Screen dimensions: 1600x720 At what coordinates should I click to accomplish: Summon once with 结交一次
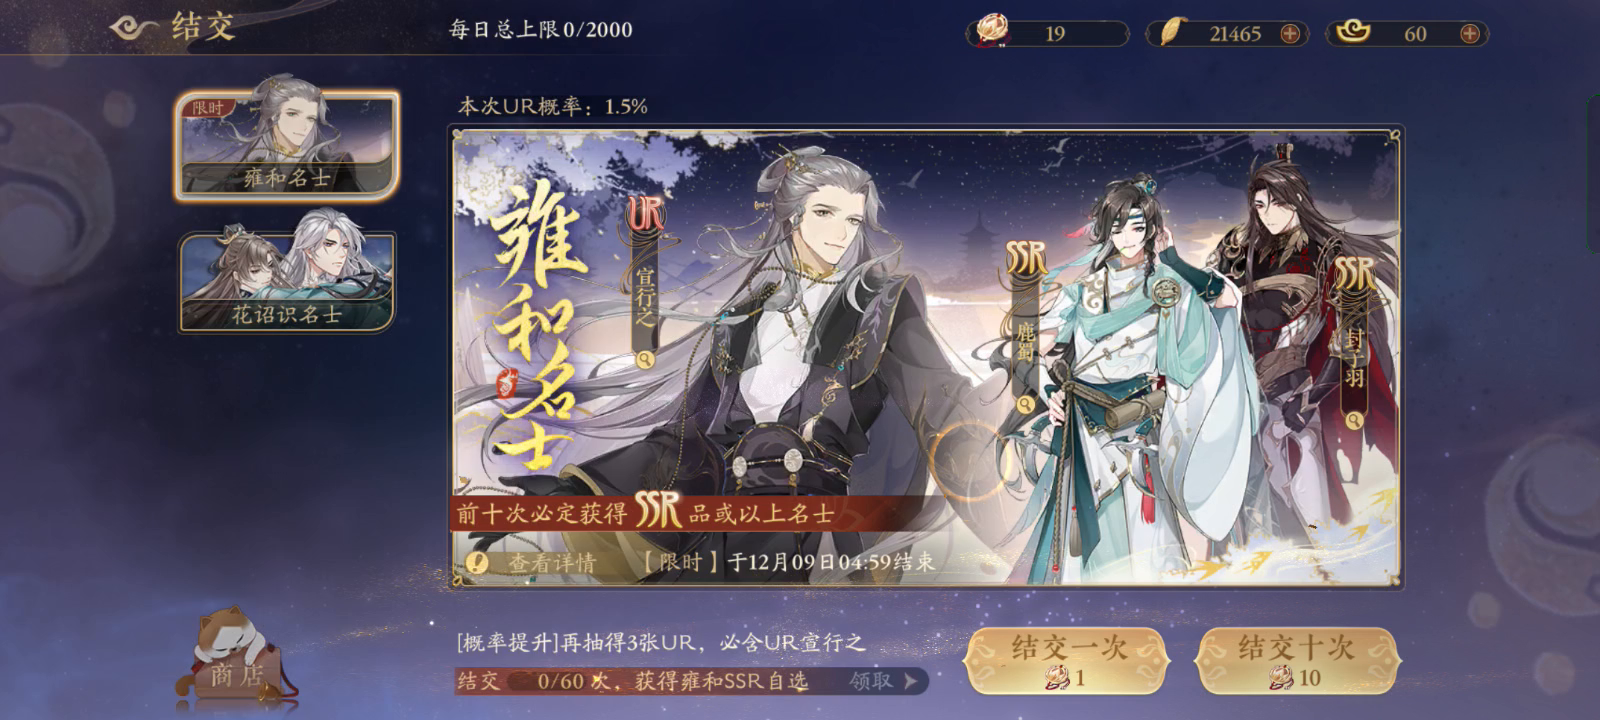click(1066, 660)
